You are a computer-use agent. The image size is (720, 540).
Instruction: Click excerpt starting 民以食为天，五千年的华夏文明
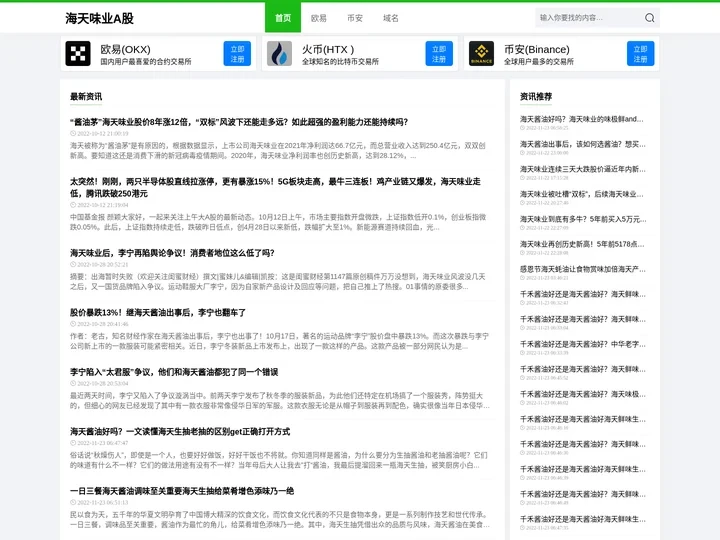click(x=280, y=520)
